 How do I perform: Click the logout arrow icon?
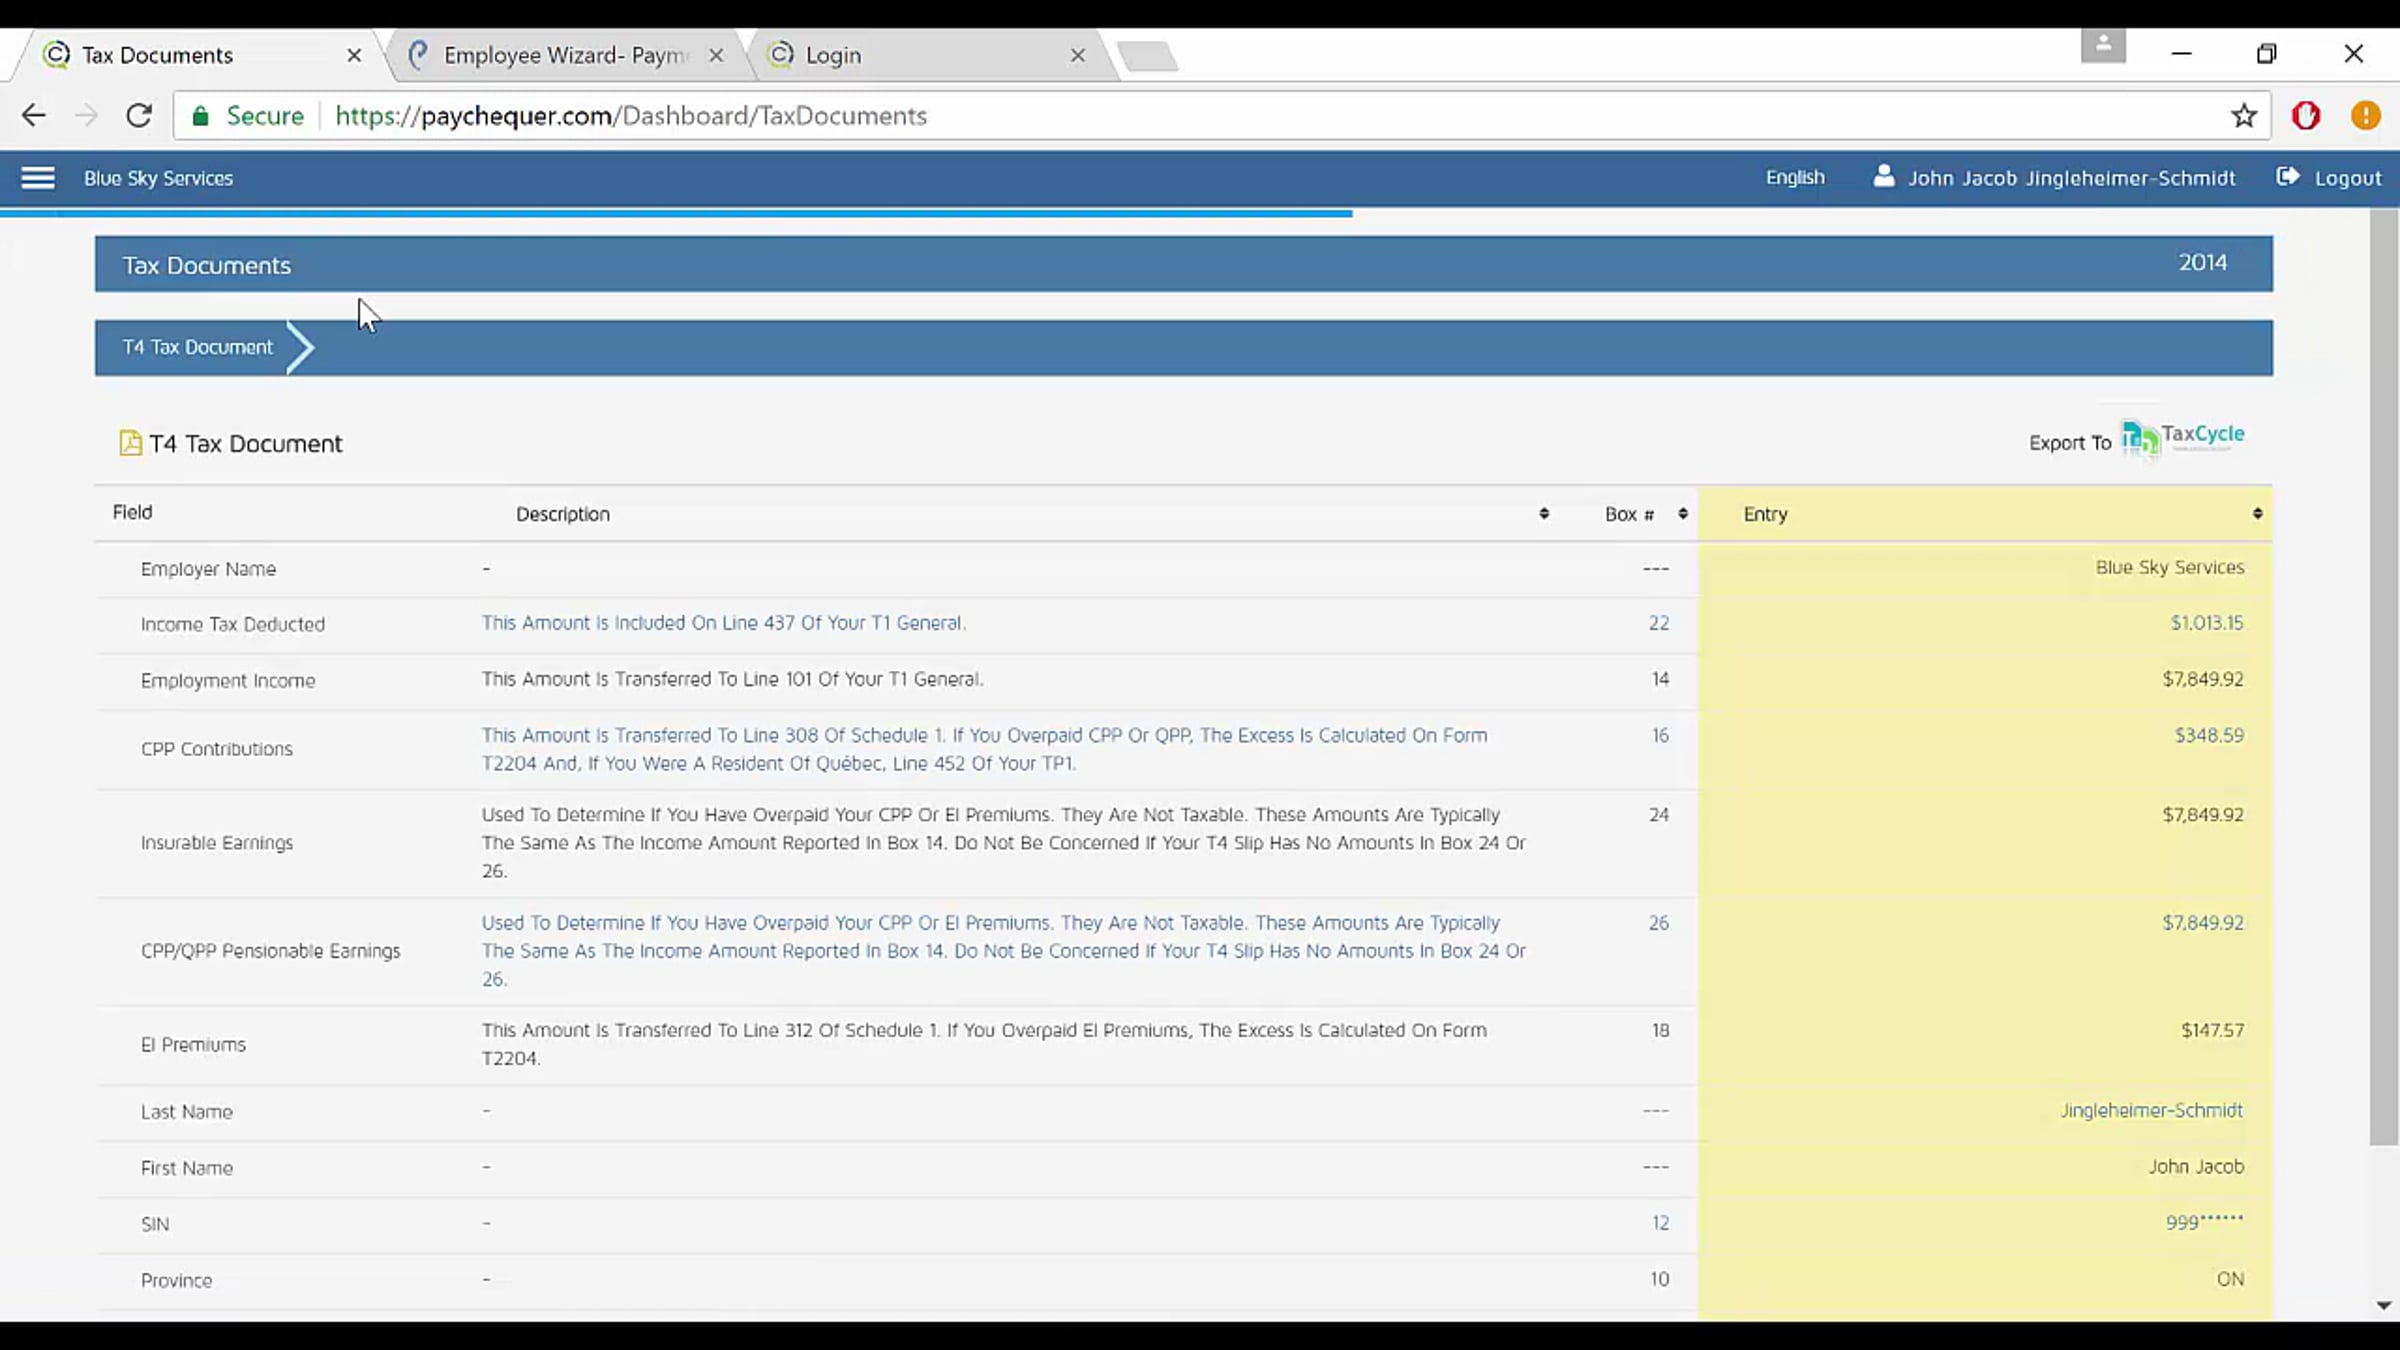coord(2288,177)
